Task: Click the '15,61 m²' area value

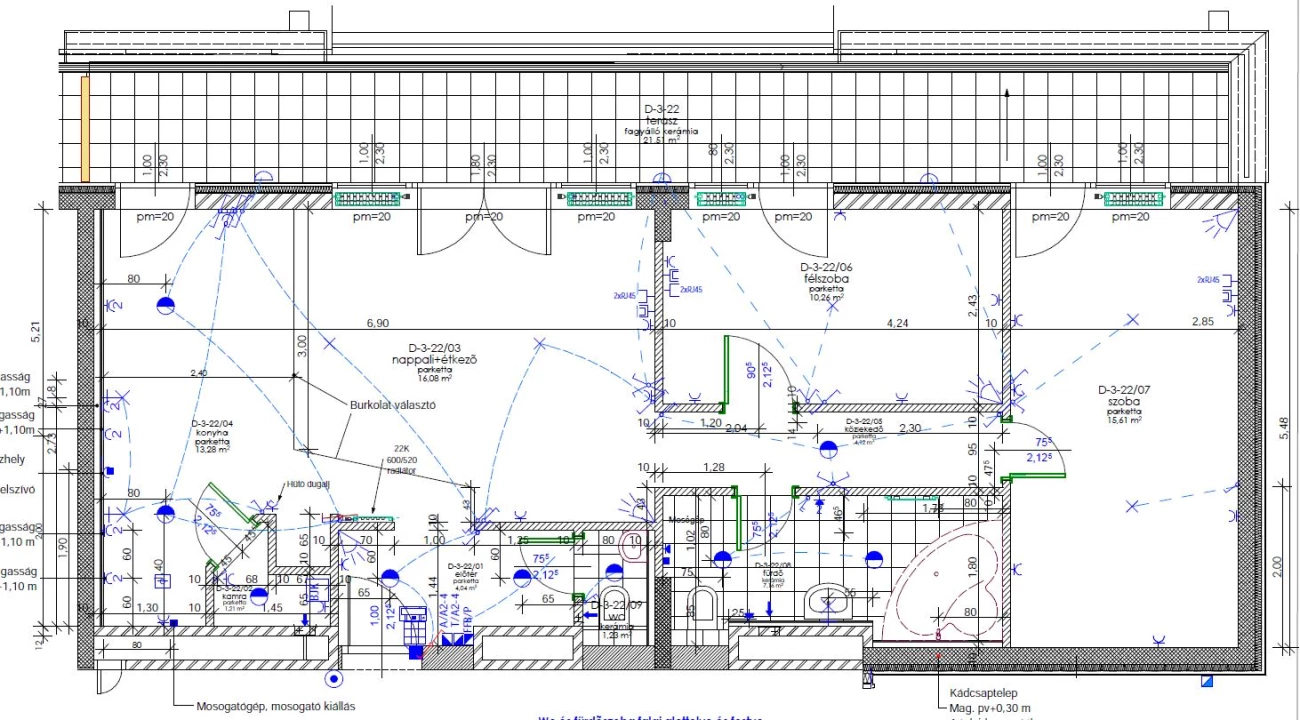Action: point(1125,421)
